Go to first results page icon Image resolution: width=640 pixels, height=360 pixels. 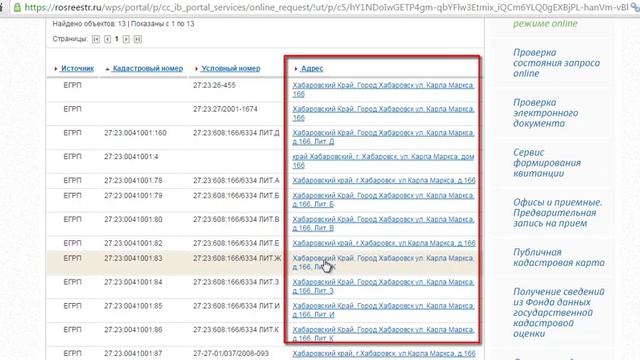[96, 39]
